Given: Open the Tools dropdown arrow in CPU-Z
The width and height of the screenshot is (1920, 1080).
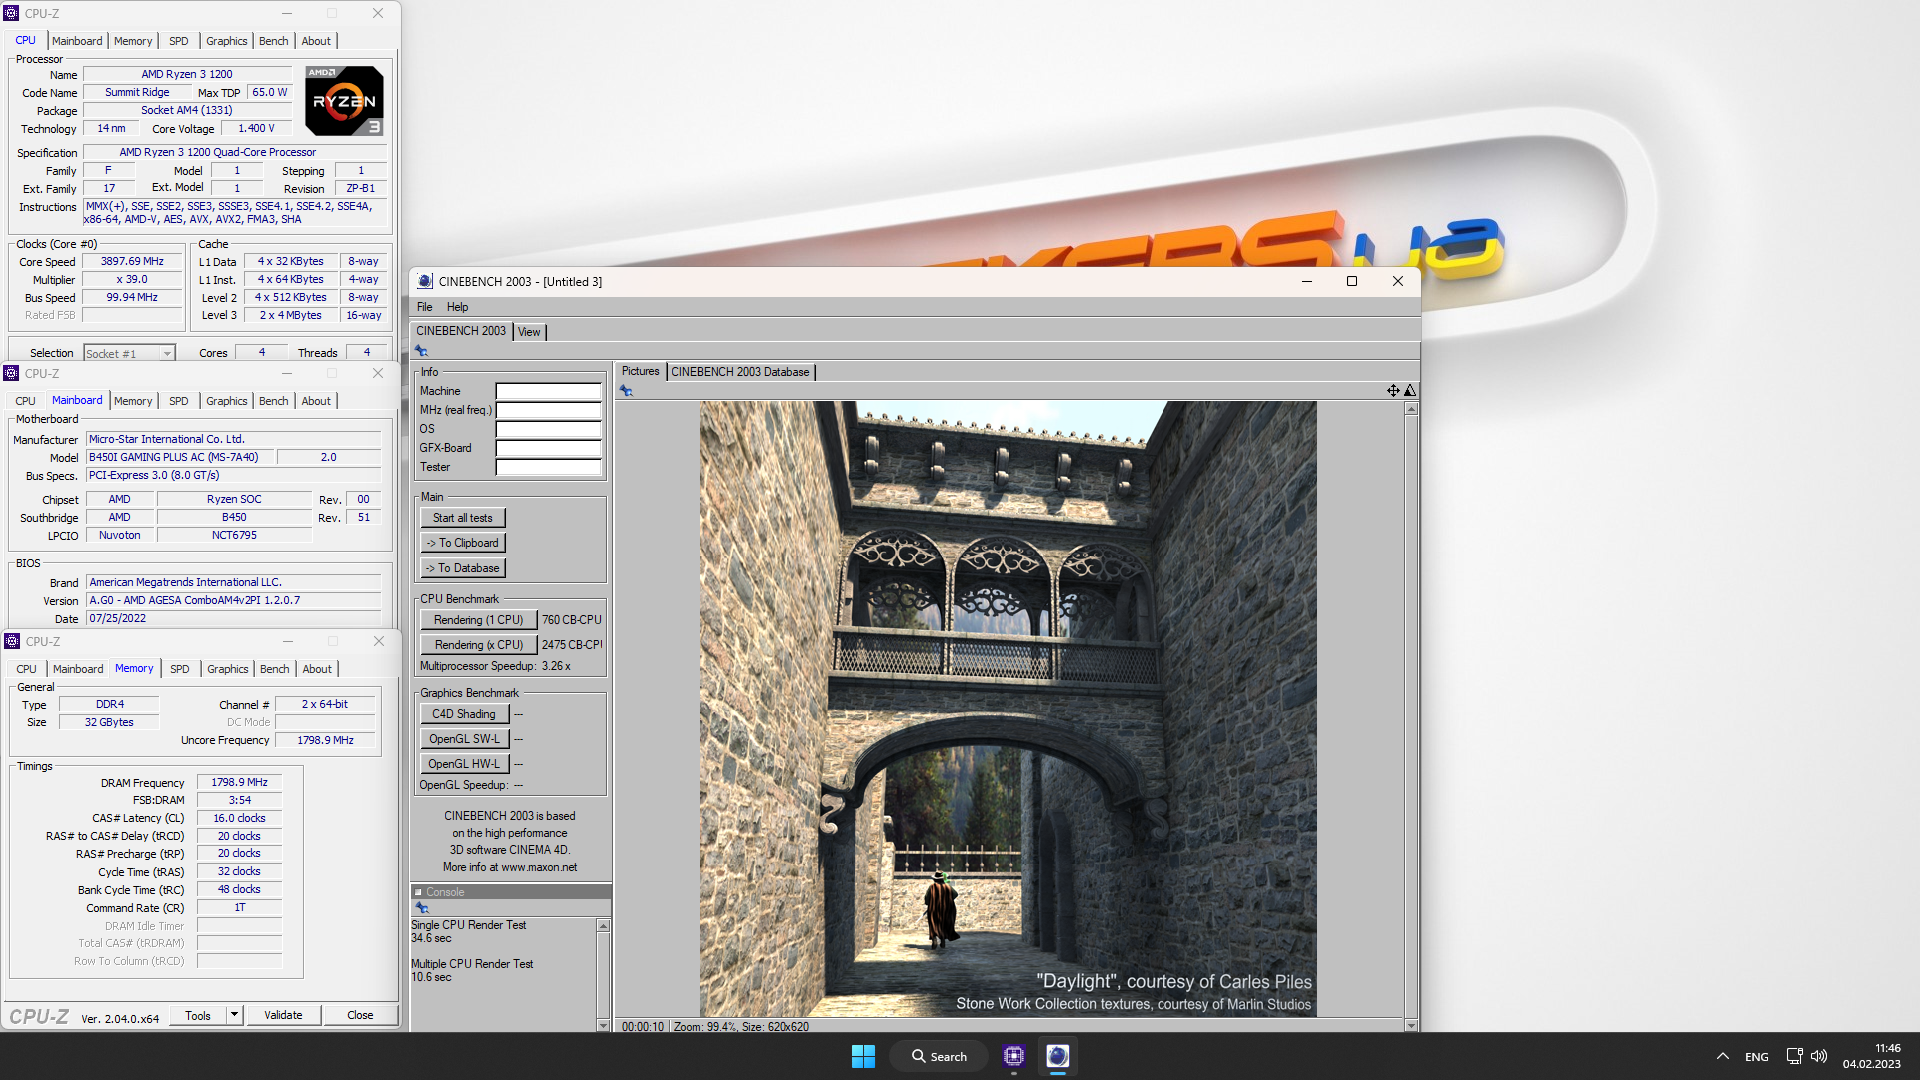Looking at the screenshot, I should point(234,1015).
